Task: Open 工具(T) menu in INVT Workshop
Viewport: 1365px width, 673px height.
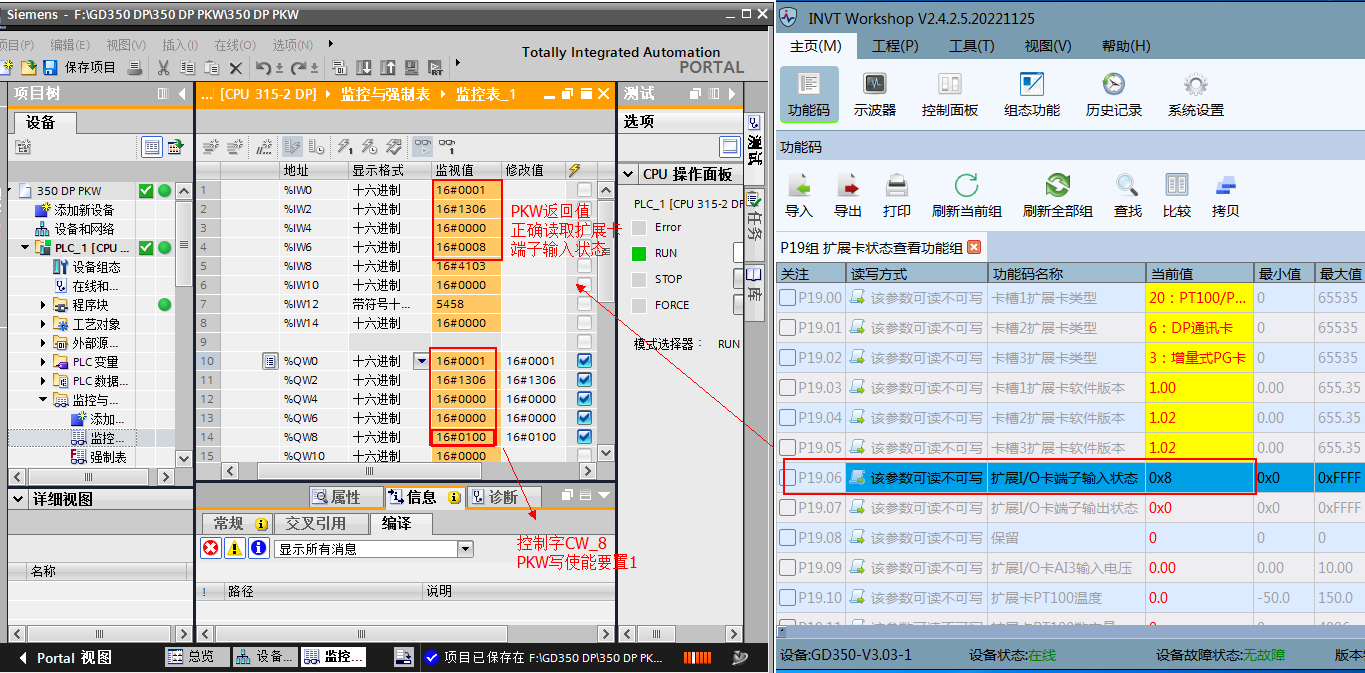Action: click(972, 46)
